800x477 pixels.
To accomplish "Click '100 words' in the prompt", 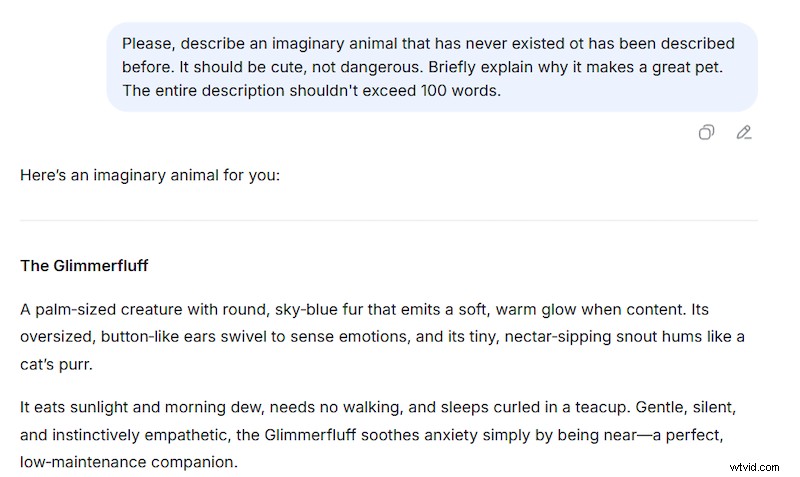I will 460,91.
